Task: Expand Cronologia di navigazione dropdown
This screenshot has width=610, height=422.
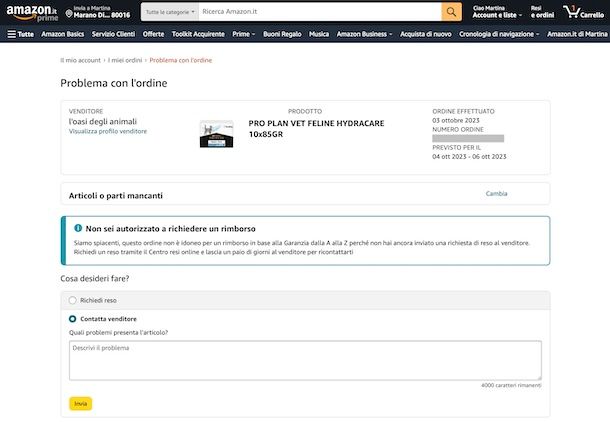Action: [499, 34]
